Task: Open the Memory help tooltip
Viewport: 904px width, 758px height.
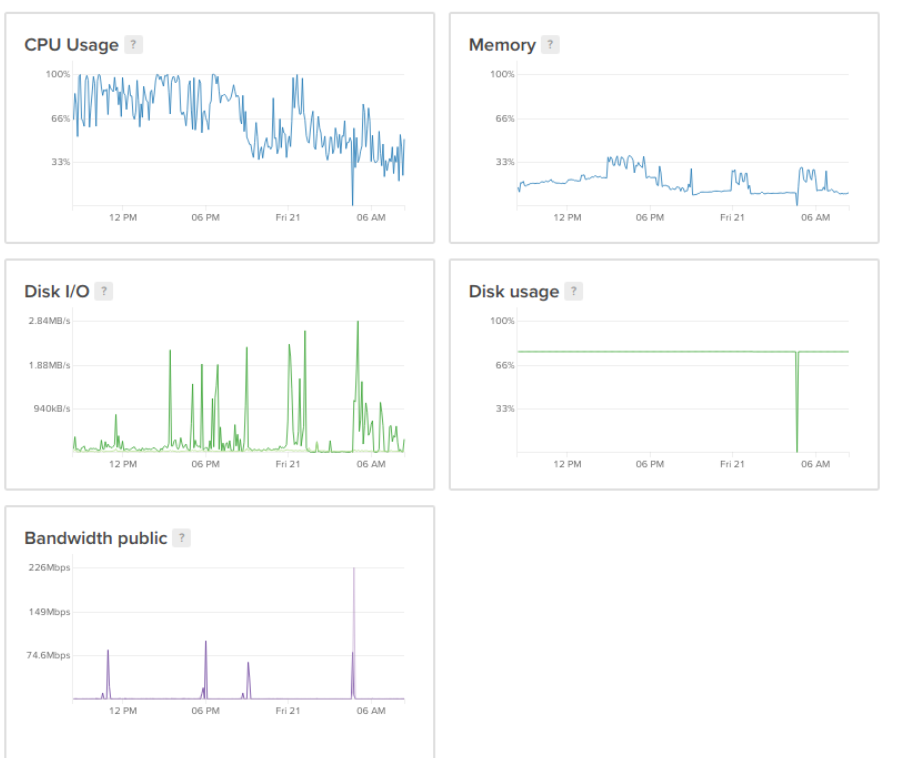Action: point(549,45)
